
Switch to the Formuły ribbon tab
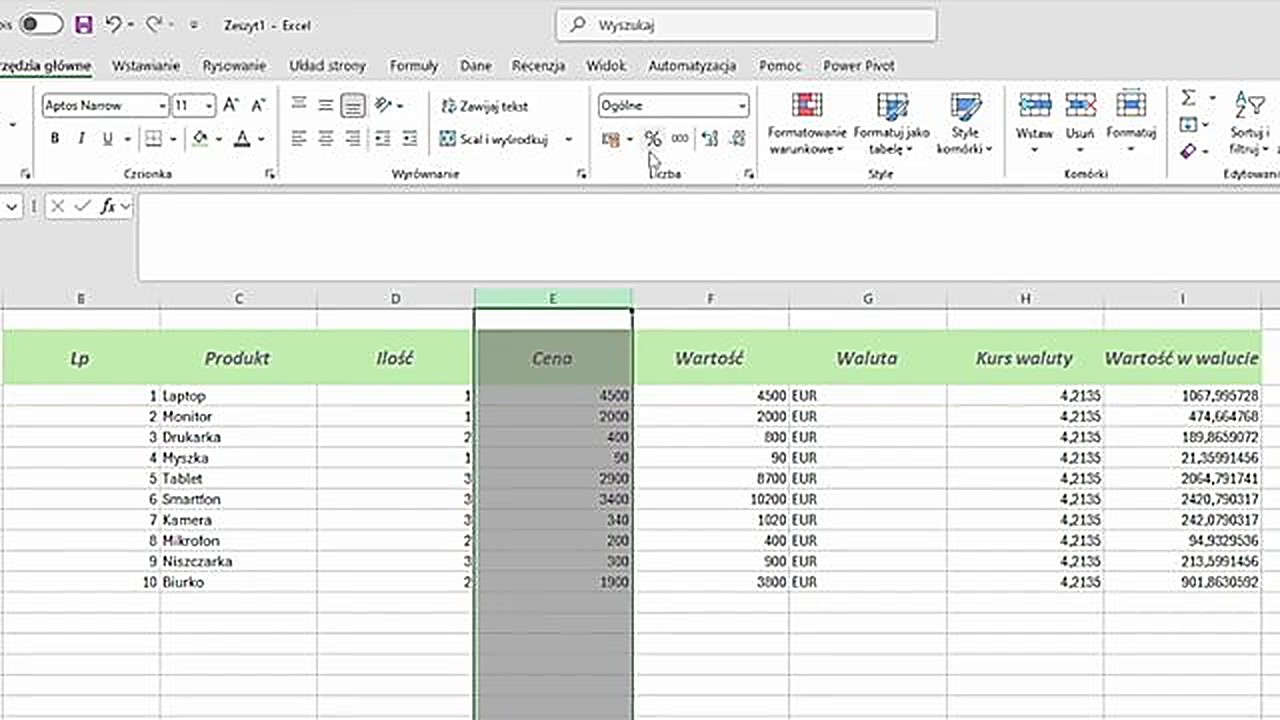click(x=414, y=65)
